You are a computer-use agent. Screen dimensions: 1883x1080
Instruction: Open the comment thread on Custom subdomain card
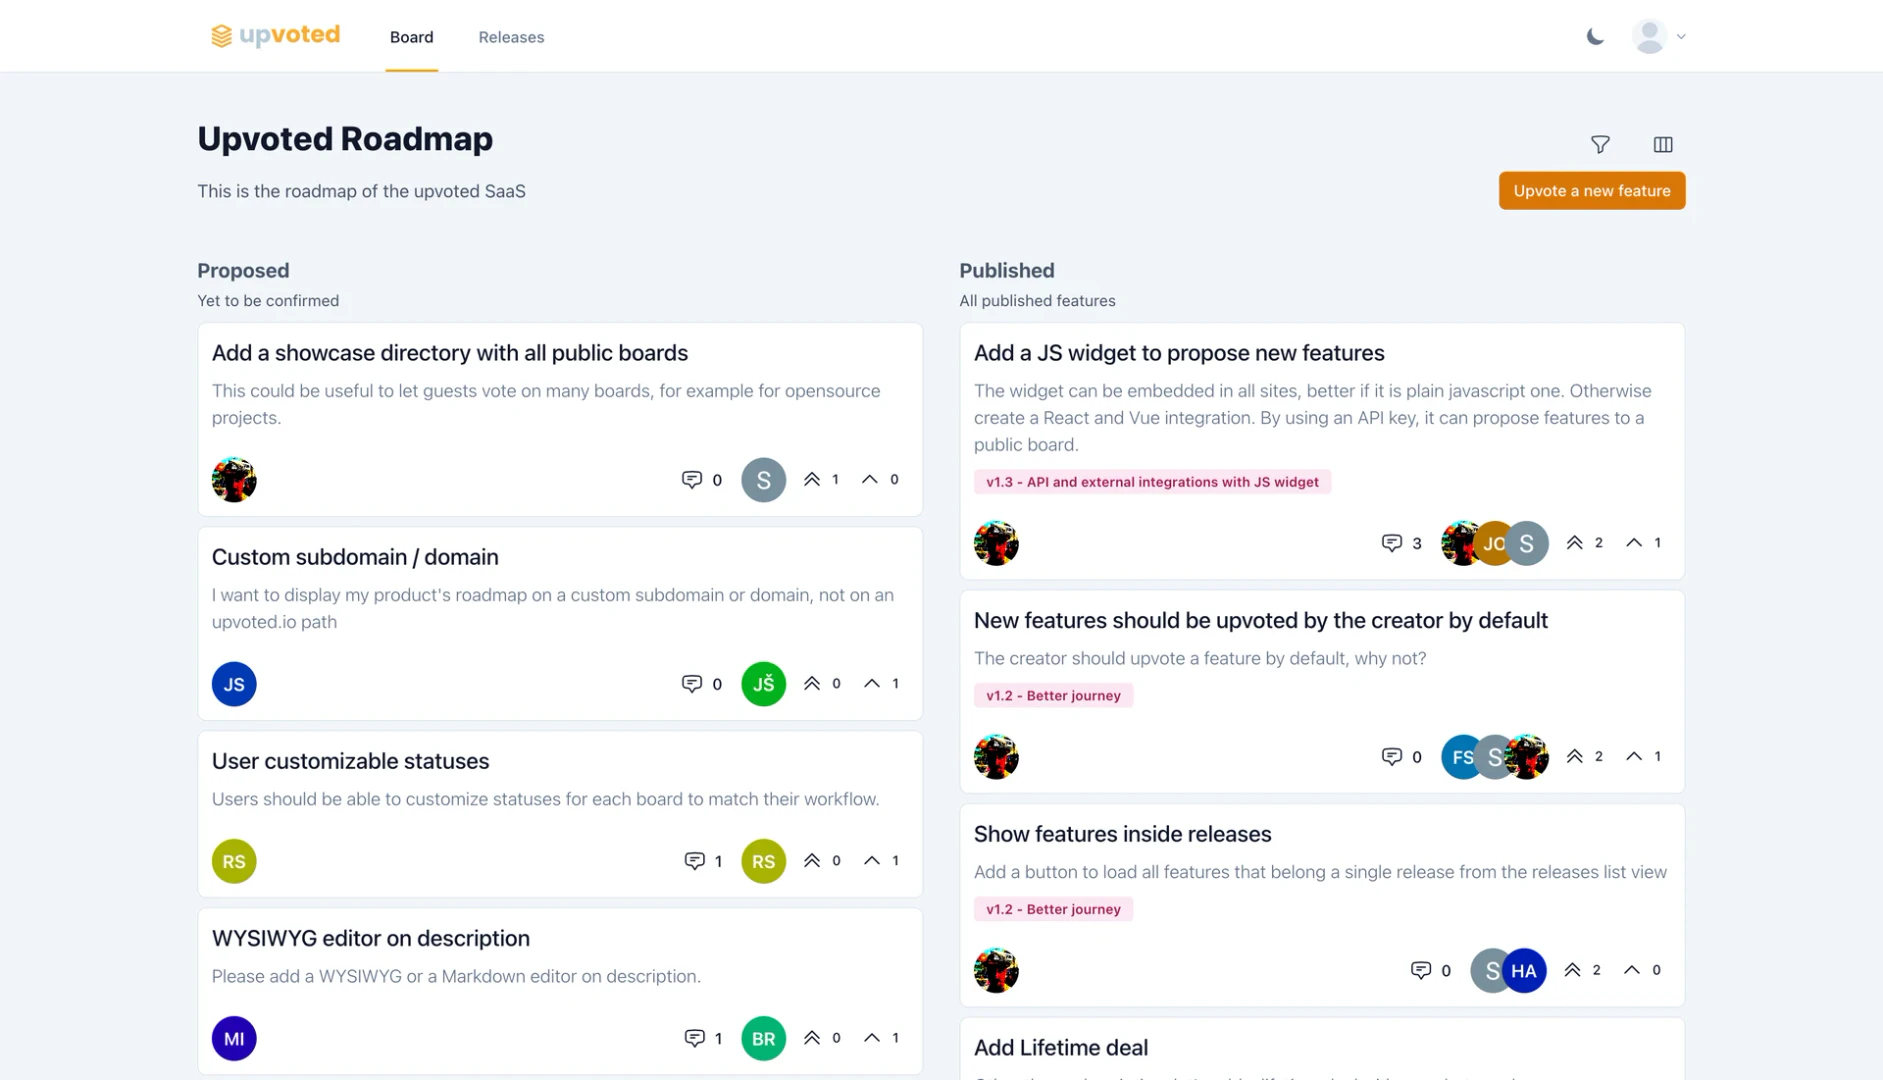pos(692,683)
